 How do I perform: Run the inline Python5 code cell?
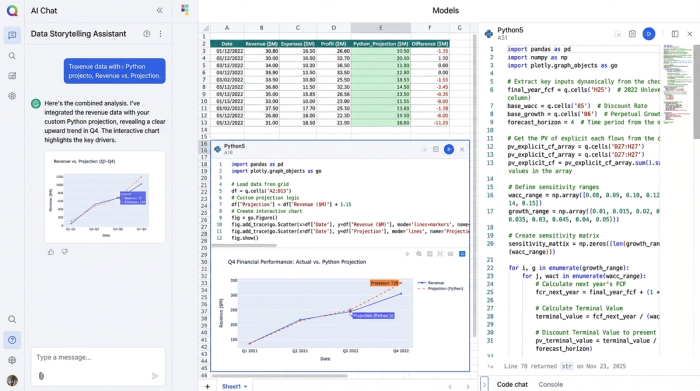(449, 150)
